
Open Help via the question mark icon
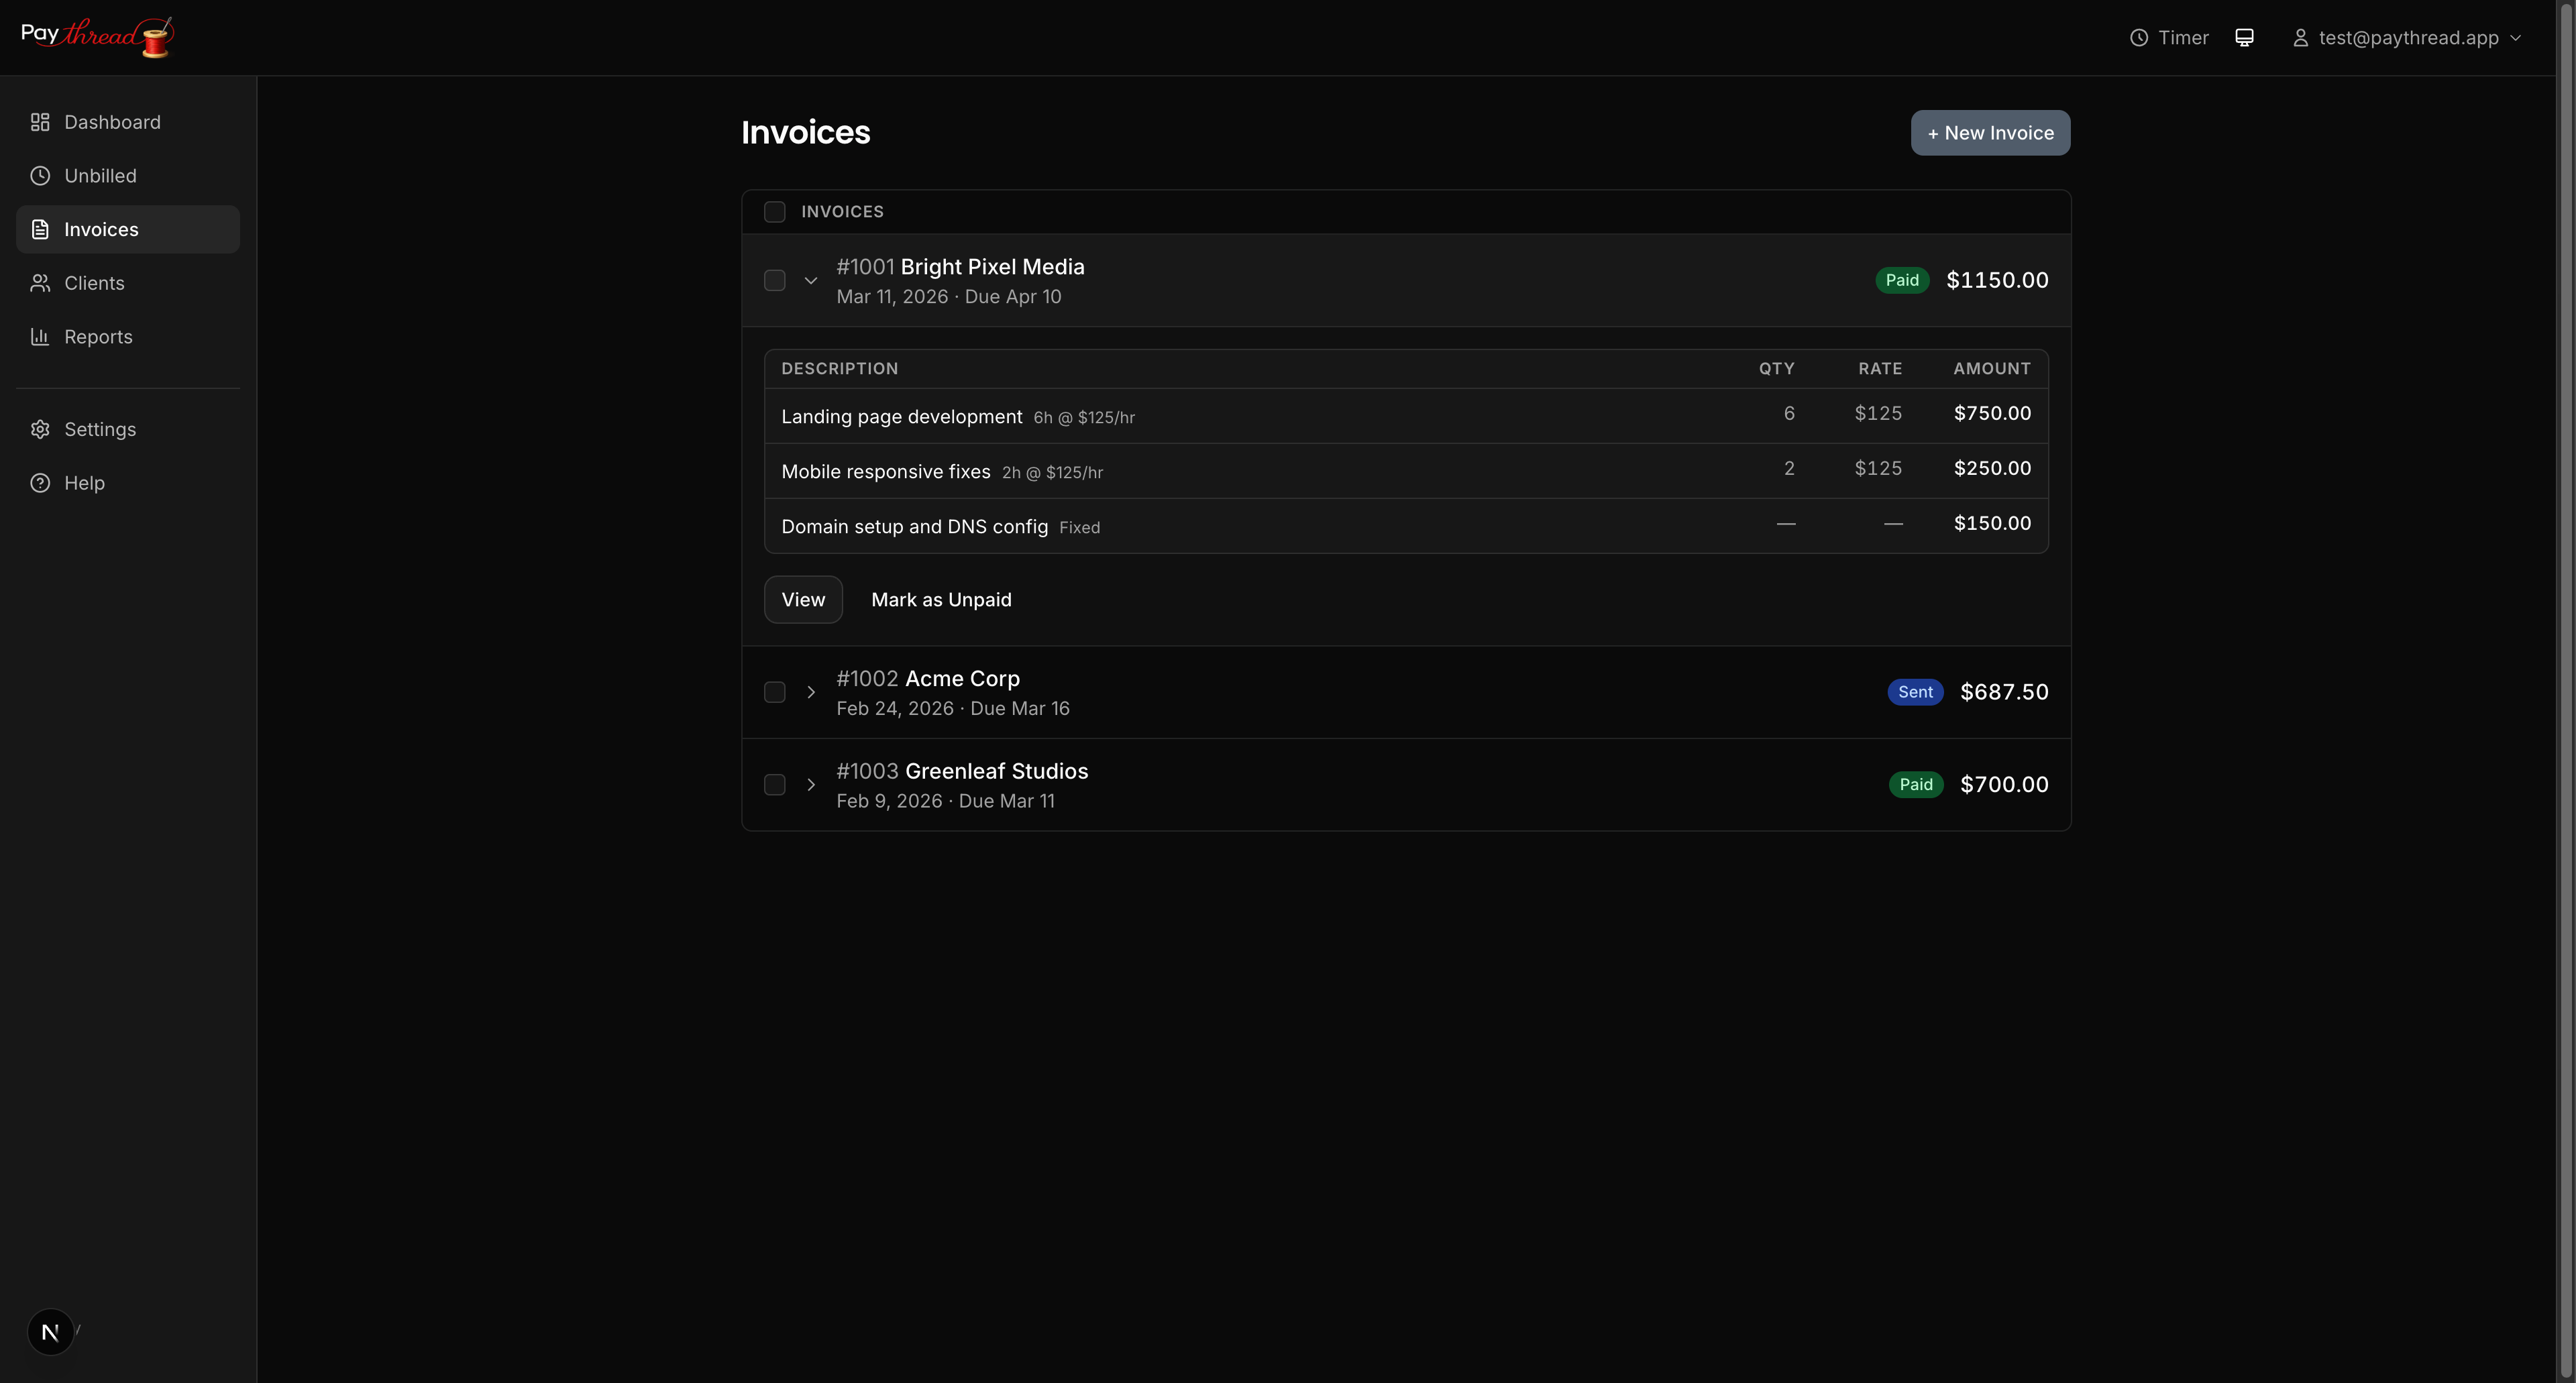(40, 482)
